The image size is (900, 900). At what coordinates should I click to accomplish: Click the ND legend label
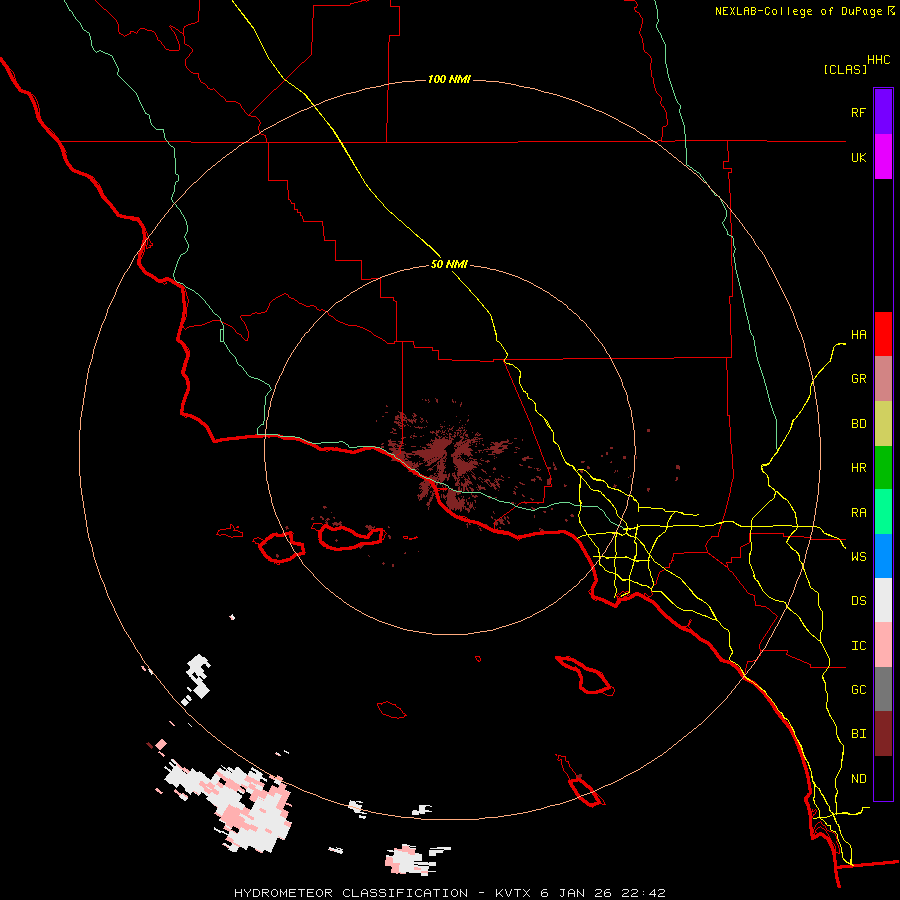tap(858, 779)
